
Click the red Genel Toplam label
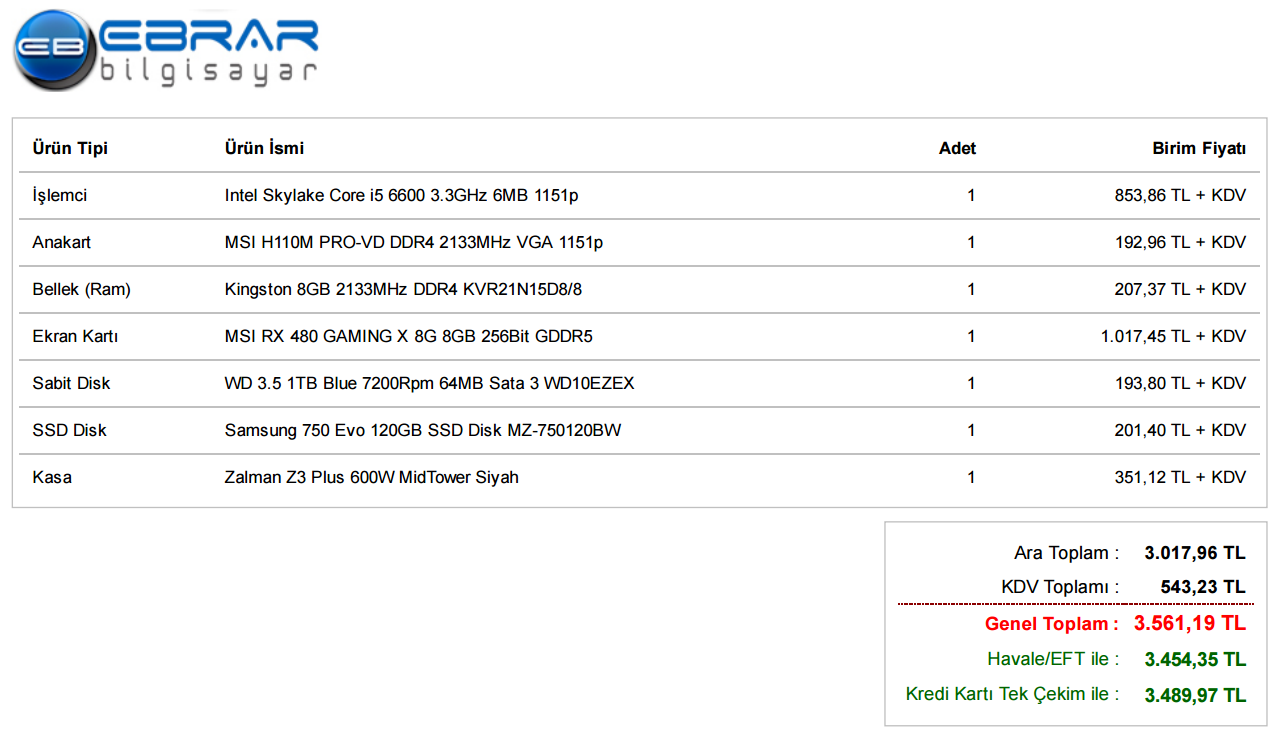pyautogui.click(x=1052, y=624)
